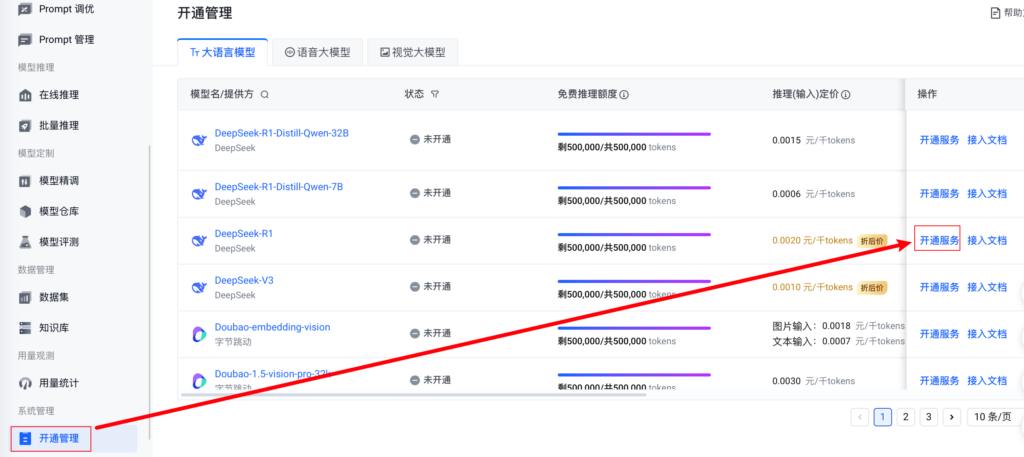Go to next page with right chevron
Image resolution: width=1024 pixels, height=457 pixels.
tap(951, 417)
